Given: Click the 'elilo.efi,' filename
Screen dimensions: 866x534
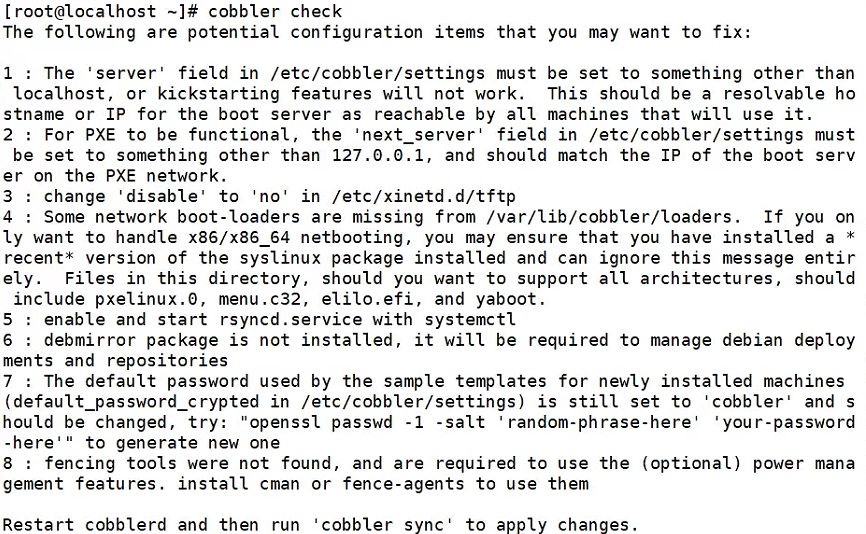Looking at the screenshot, I should tap(373, 299).
